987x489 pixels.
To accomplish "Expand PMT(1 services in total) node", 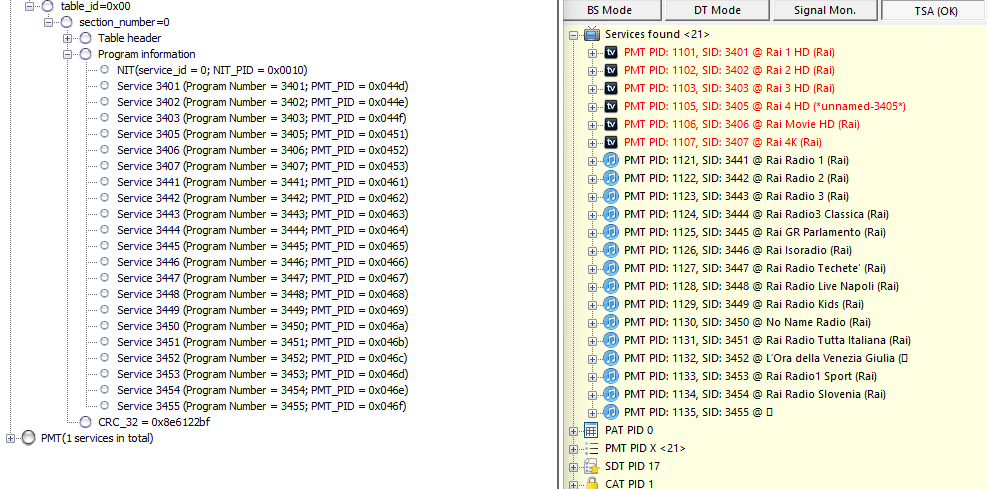I will coord(10,438).
